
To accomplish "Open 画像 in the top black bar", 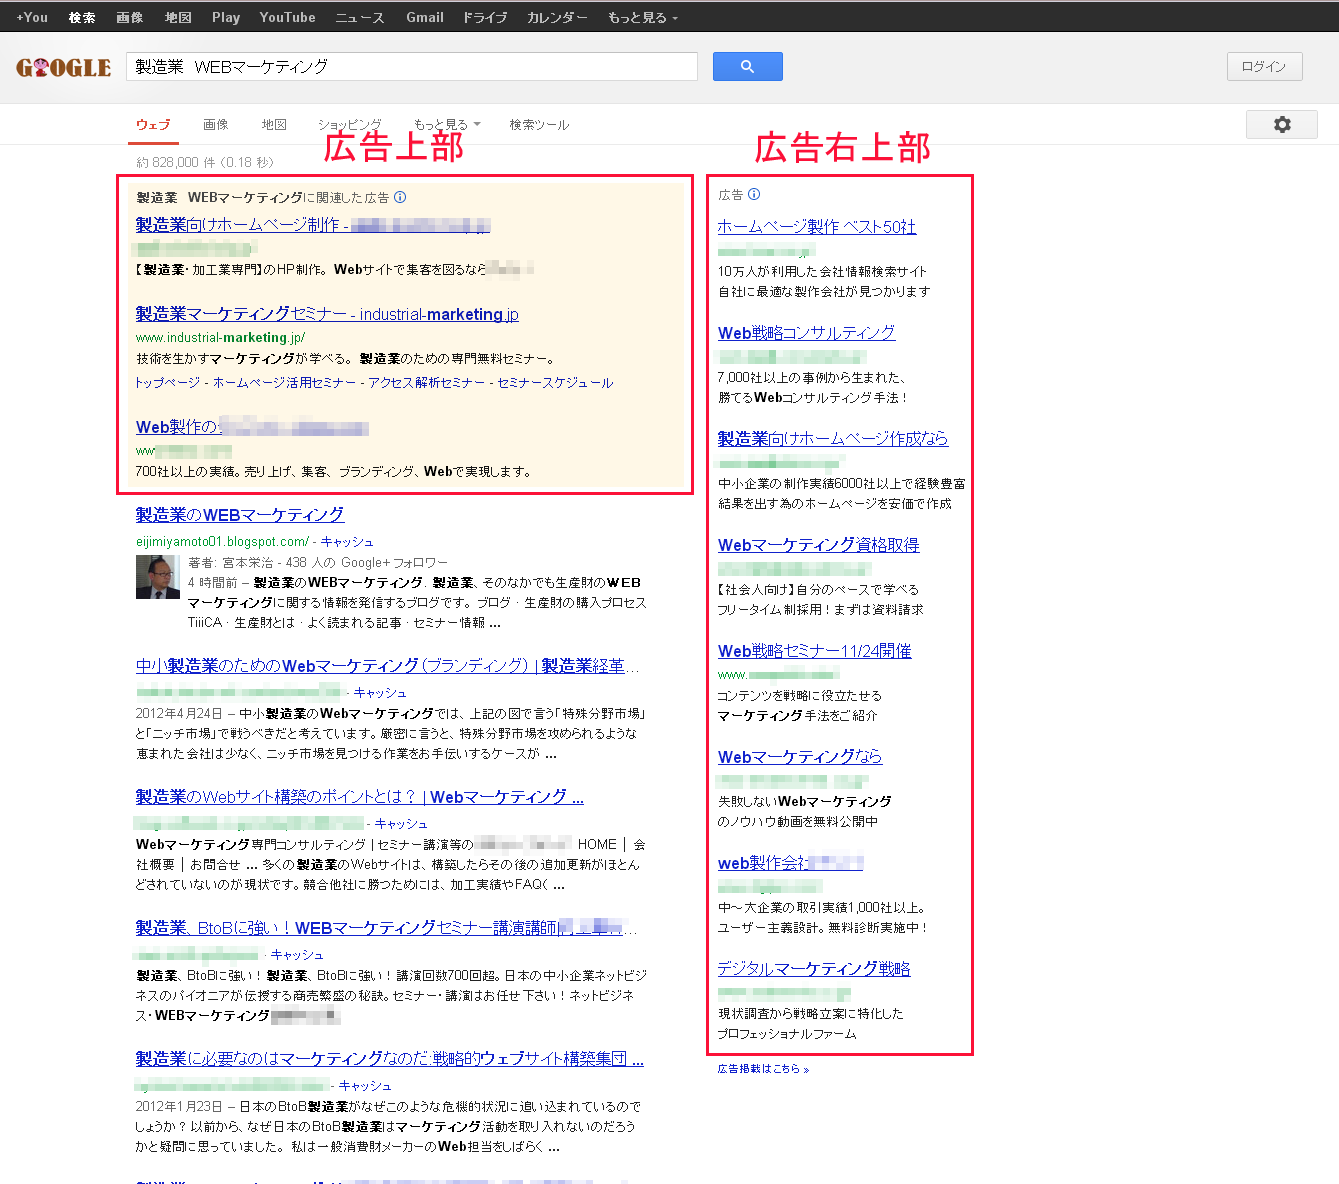I will coord(129,17).
